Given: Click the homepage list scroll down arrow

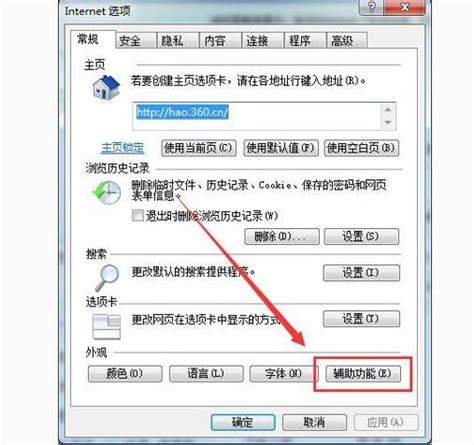Looking at the screenshot, I should (x=388, y=122).
